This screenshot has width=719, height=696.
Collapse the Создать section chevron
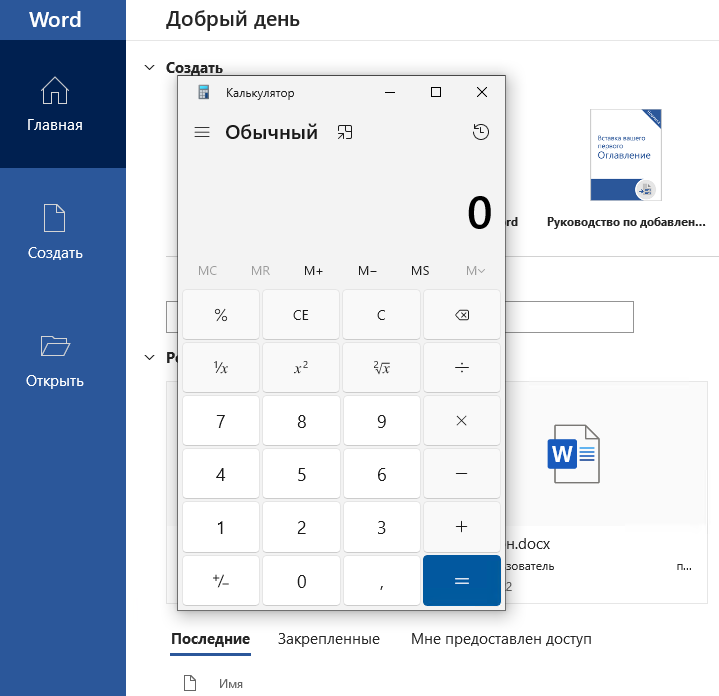(x=150, y=68)
